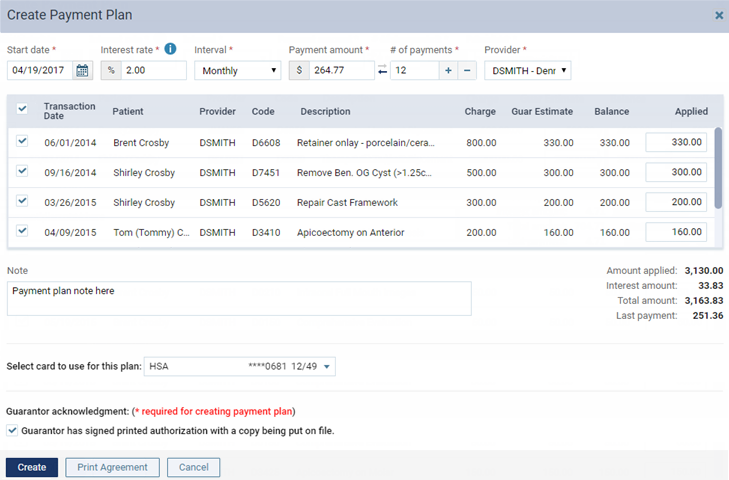Expand the Provider dropdown
Screen dimensions: 729x480
pyautogui.click(x=527, y=70)
